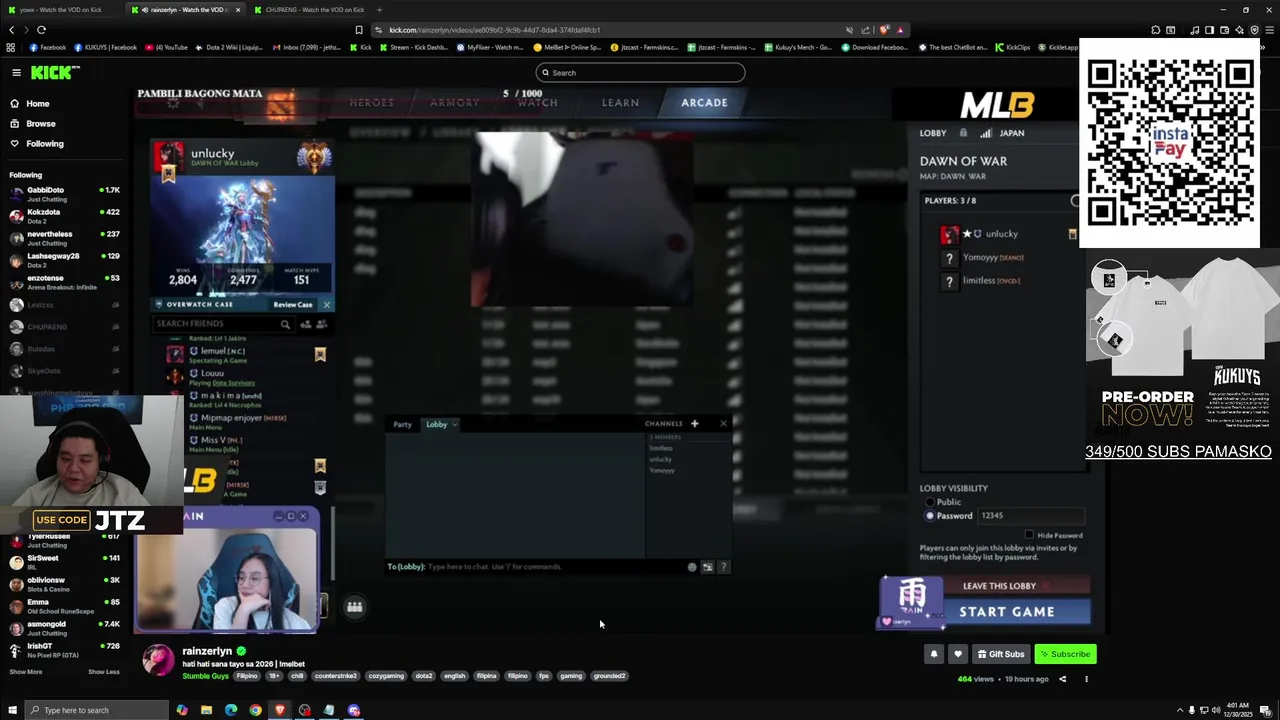Select the Heroes tab in Dota menu
Viewport: 1280px width, 720px height.
[x=371, y=103]
